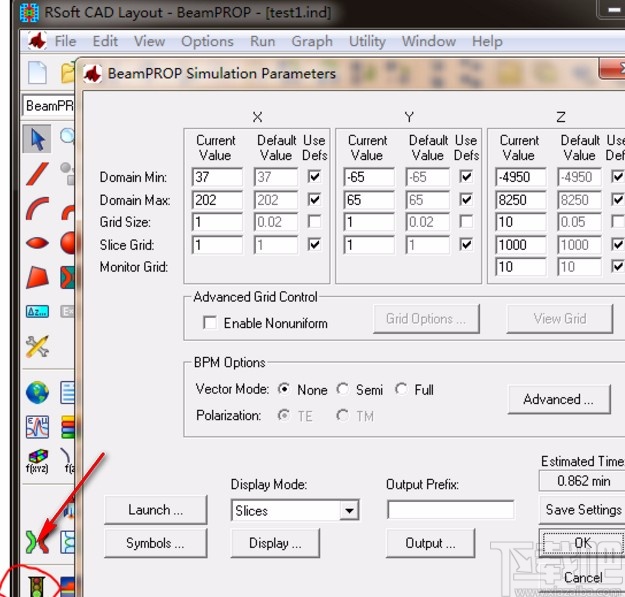This screenshot has height=597, width=625.
Task: Click Z Domain Min current value field
Action: pyautogui.click(x=521, y=177)
